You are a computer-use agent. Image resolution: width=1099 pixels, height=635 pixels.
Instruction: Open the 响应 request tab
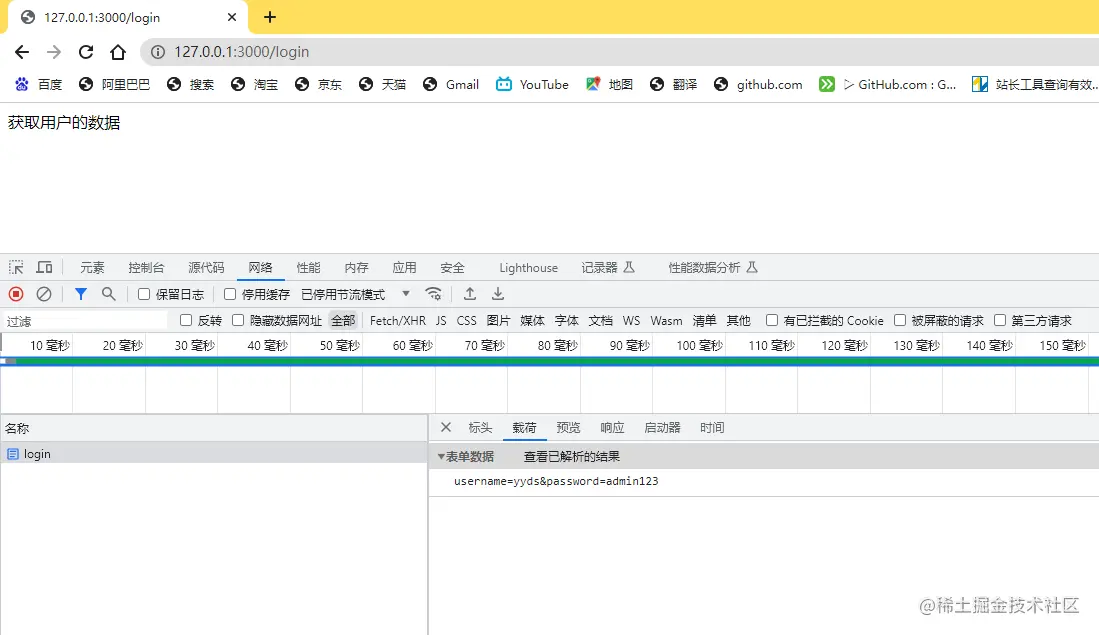point(612,428)
